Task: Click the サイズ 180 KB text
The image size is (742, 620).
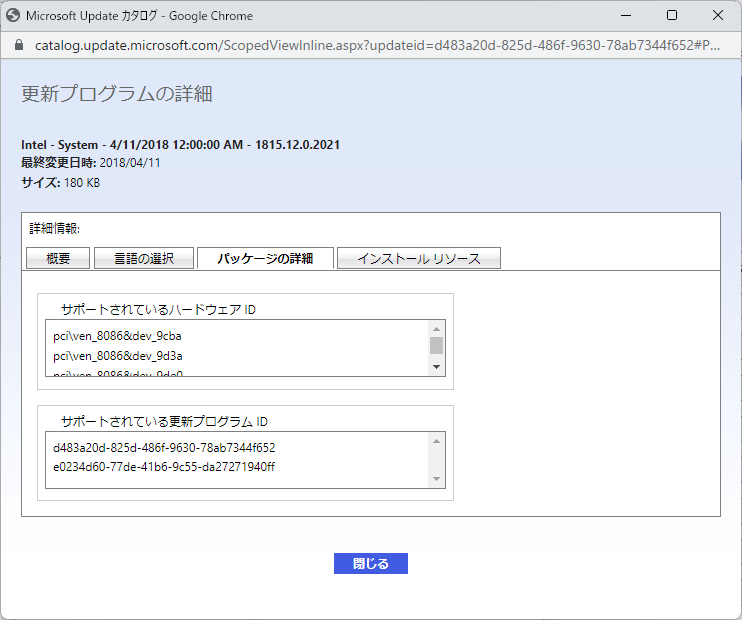Action: point(61,183)
